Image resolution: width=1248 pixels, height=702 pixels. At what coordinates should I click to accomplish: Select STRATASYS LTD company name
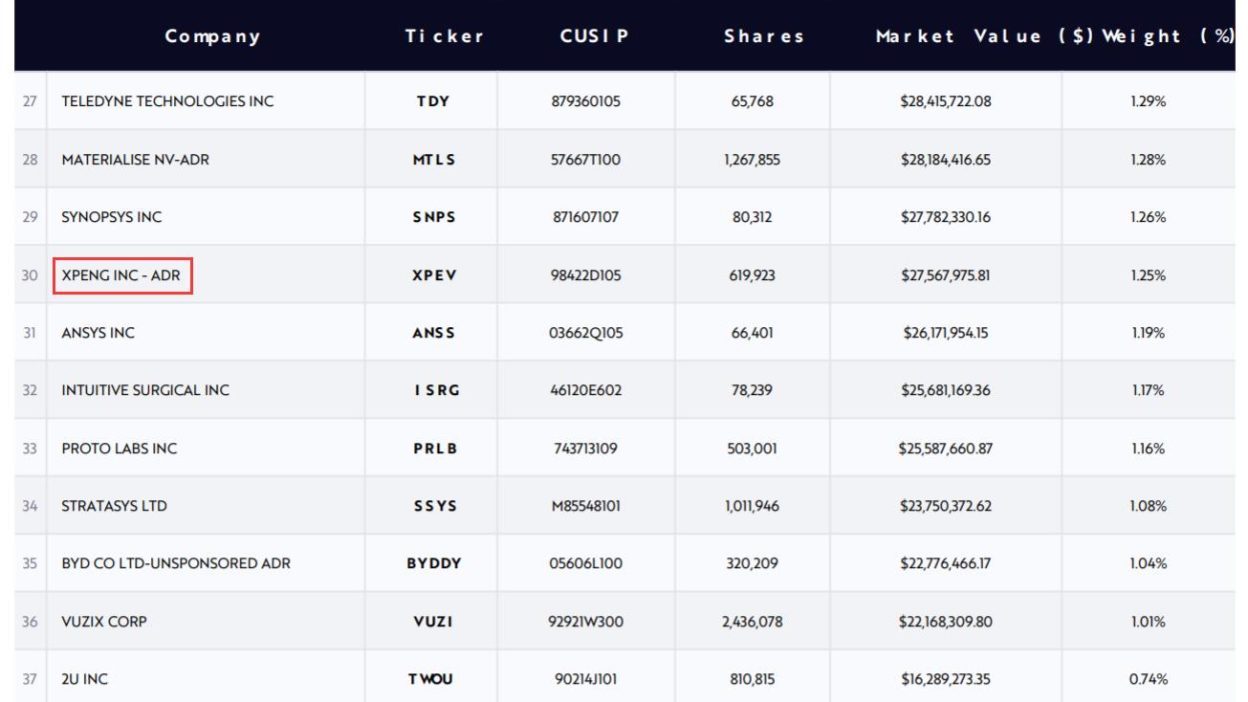114,506
